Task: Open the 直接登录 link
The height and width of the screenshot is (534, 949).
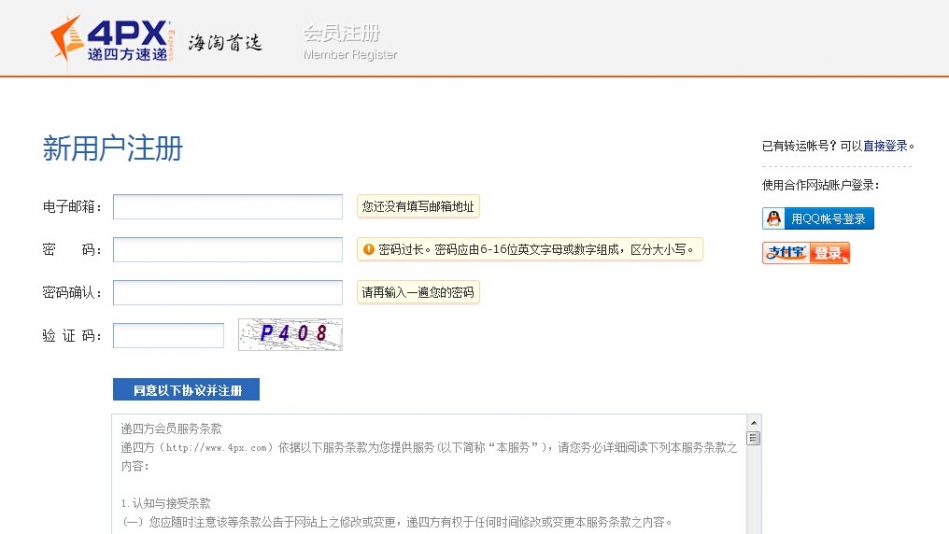Action: pos(885,146)
